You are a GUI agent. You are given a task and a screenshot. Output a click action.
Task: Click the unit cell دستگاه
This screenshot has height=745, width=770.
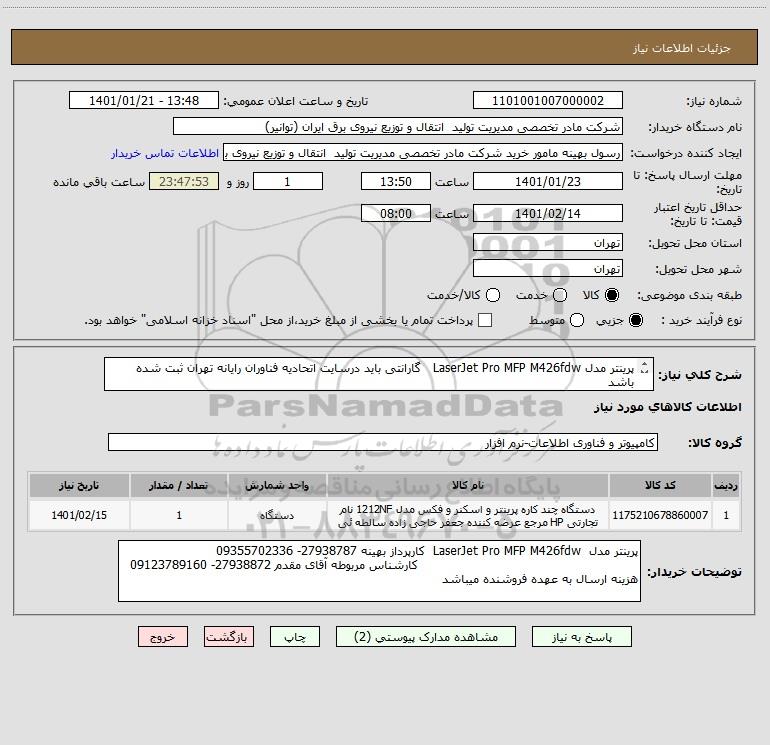point(277,515)
